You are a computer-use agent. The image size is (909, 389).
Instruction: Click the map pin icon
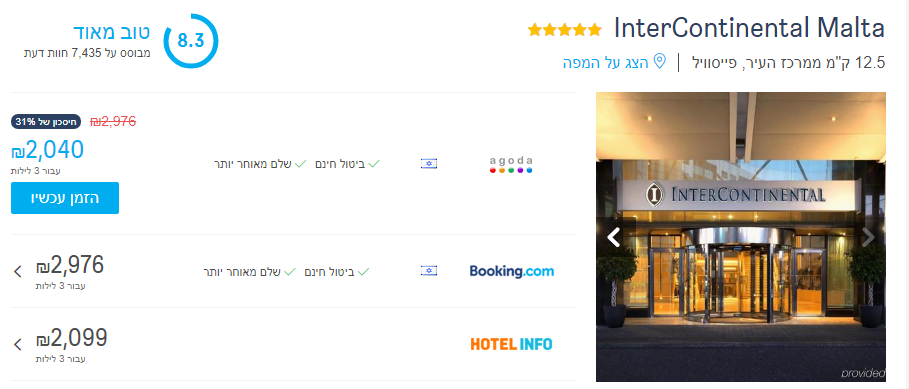point(660,61)
